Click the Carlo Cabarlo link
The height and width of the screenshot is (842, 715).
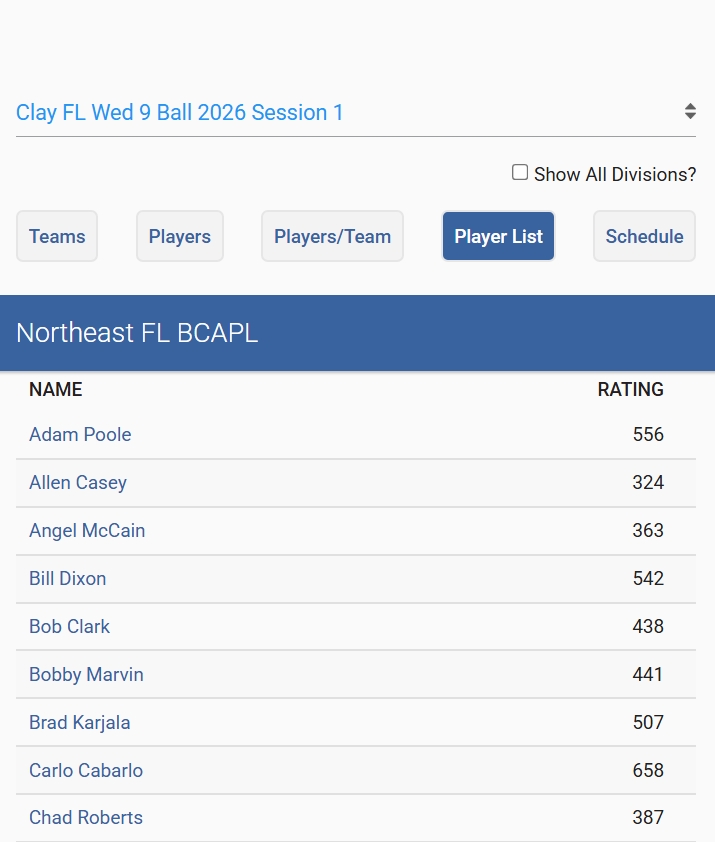86,771
